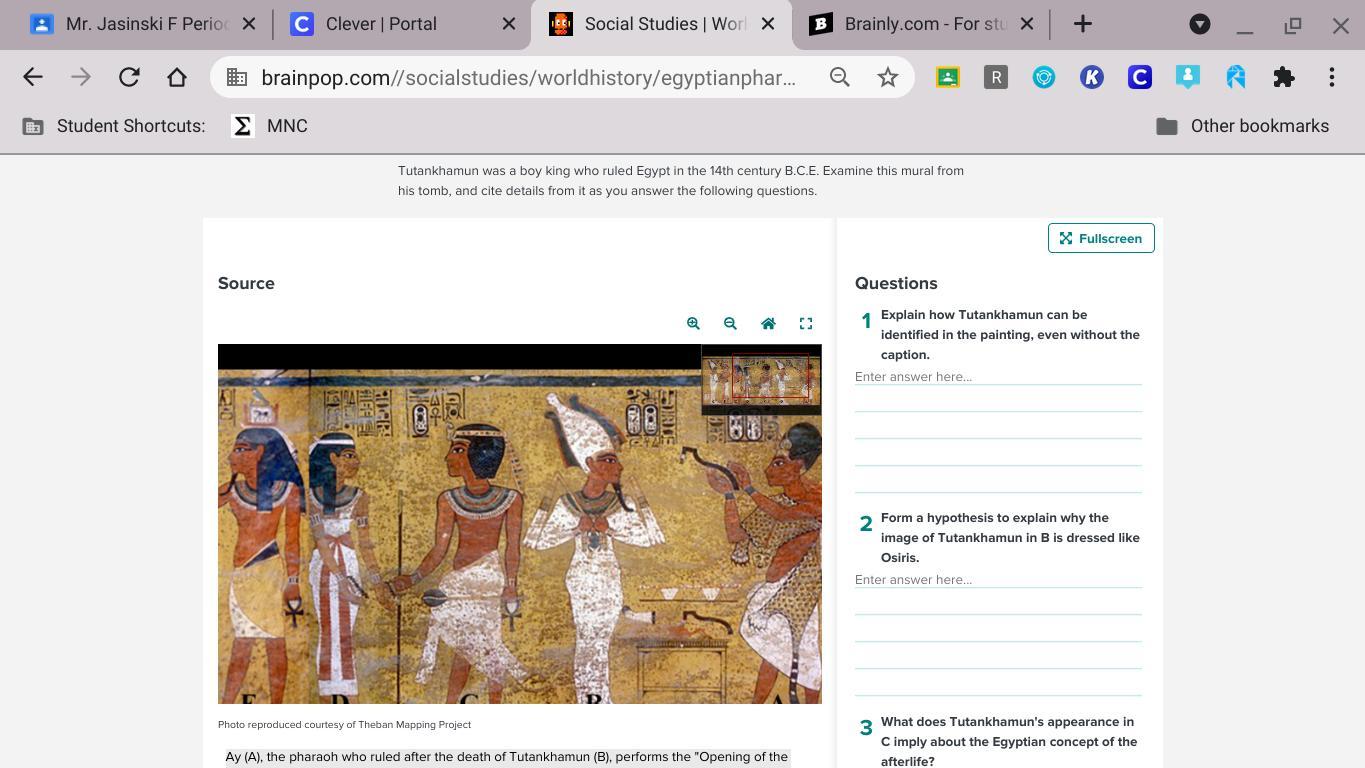Type answer field for question 1
Screen dimensions: 1365x768
coord(997,377)
